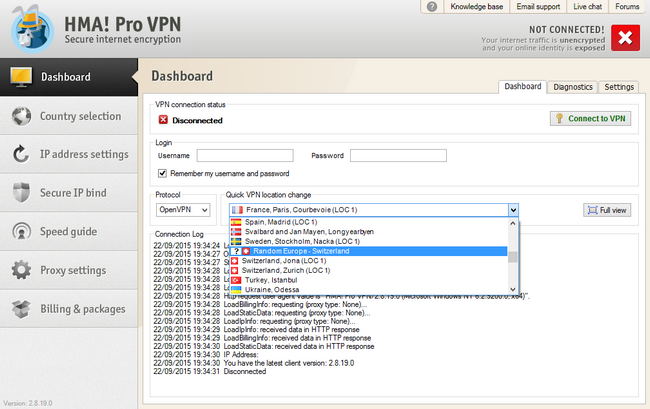This screenshot has height=409, width=650.
Task: Select Sweden, Stockholm, Nacka (LOC 1)
Action: (368, 241)
